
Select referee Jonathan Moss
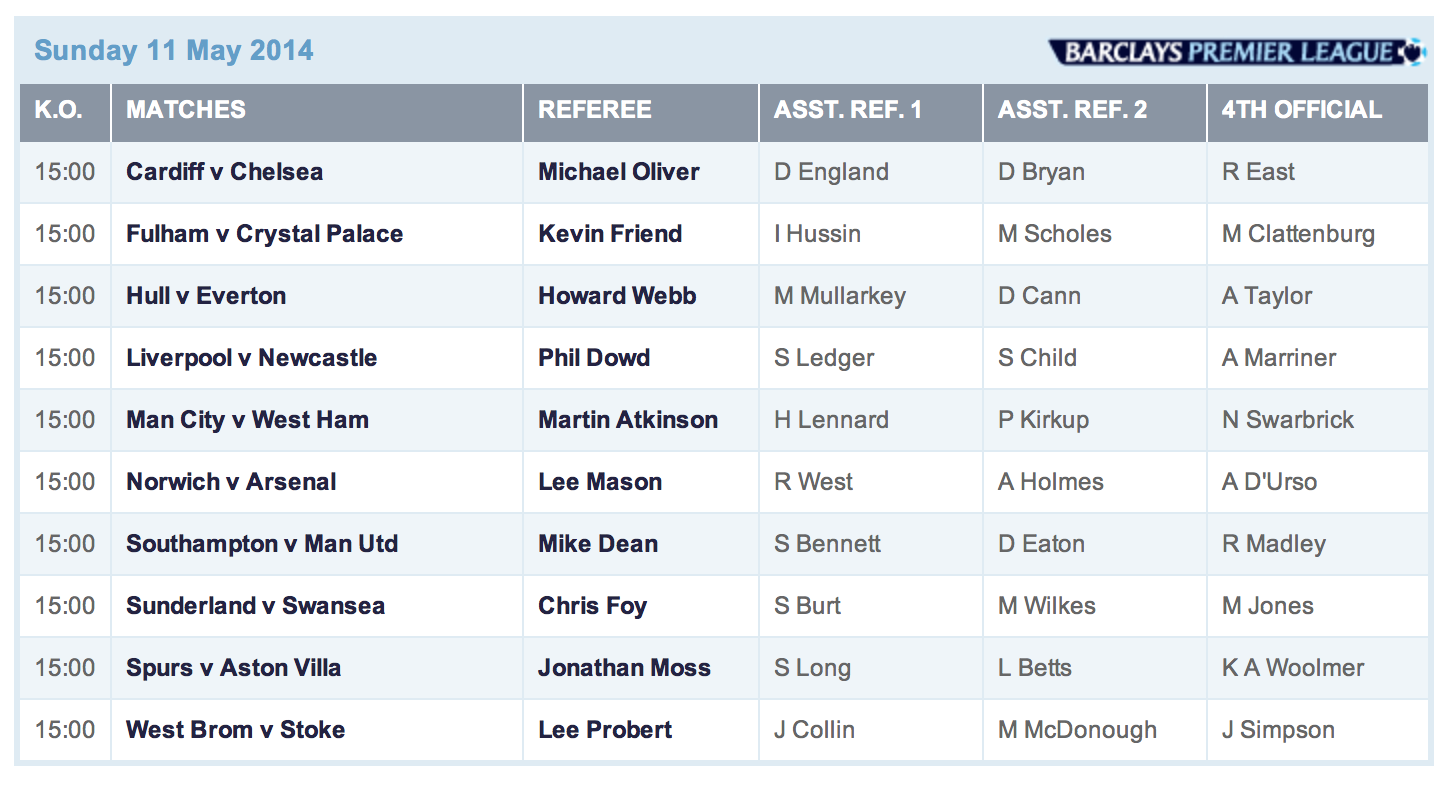pos(624,668)
